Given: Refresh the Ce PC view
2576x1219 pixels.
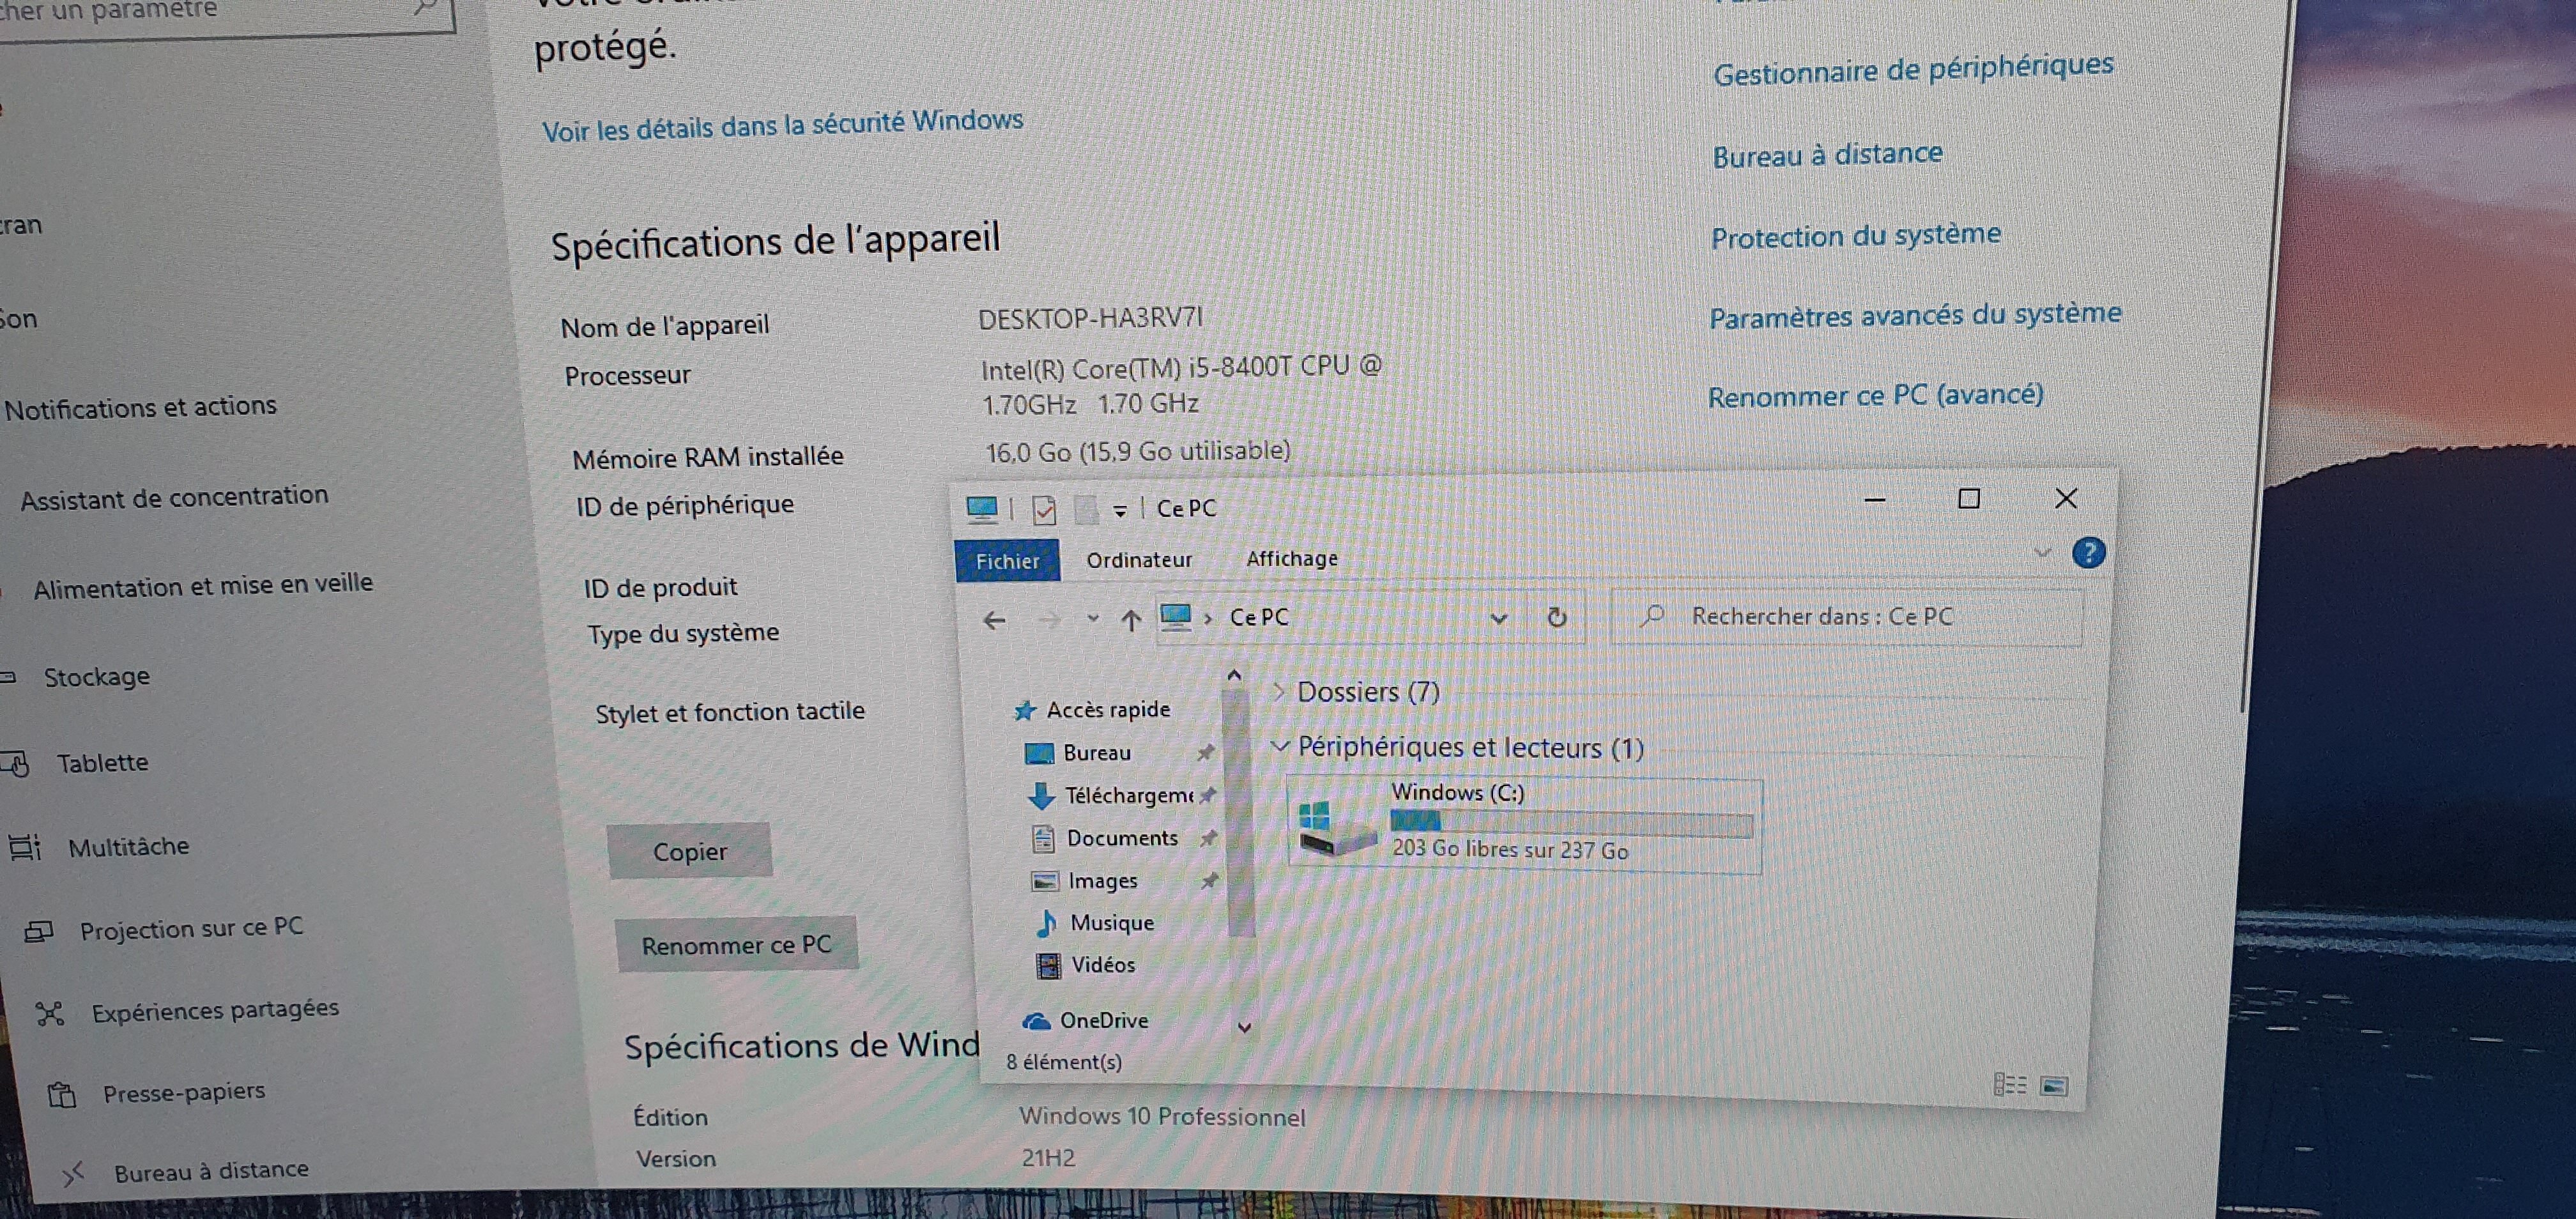Looking at the screenshot, I should click(1556, 617).
